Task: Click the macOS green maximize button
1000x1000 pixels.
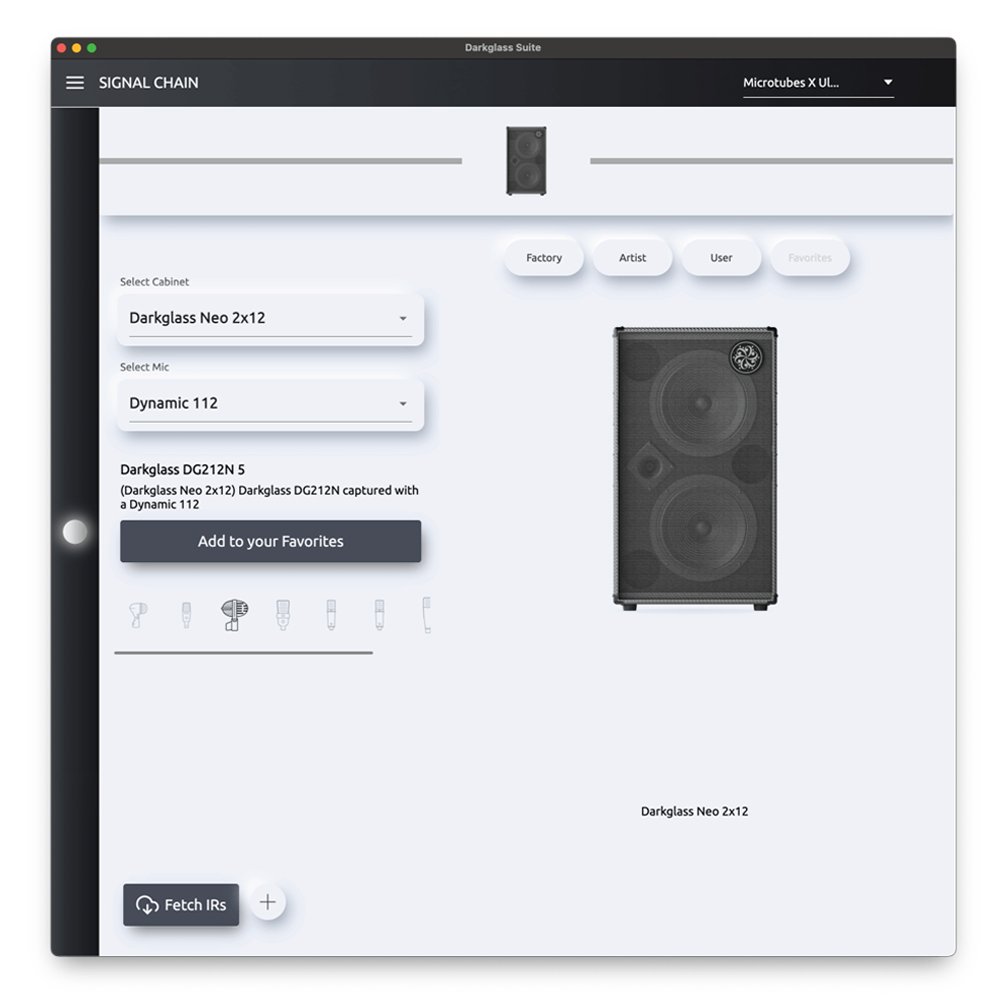Action: (x=92, y=48)
